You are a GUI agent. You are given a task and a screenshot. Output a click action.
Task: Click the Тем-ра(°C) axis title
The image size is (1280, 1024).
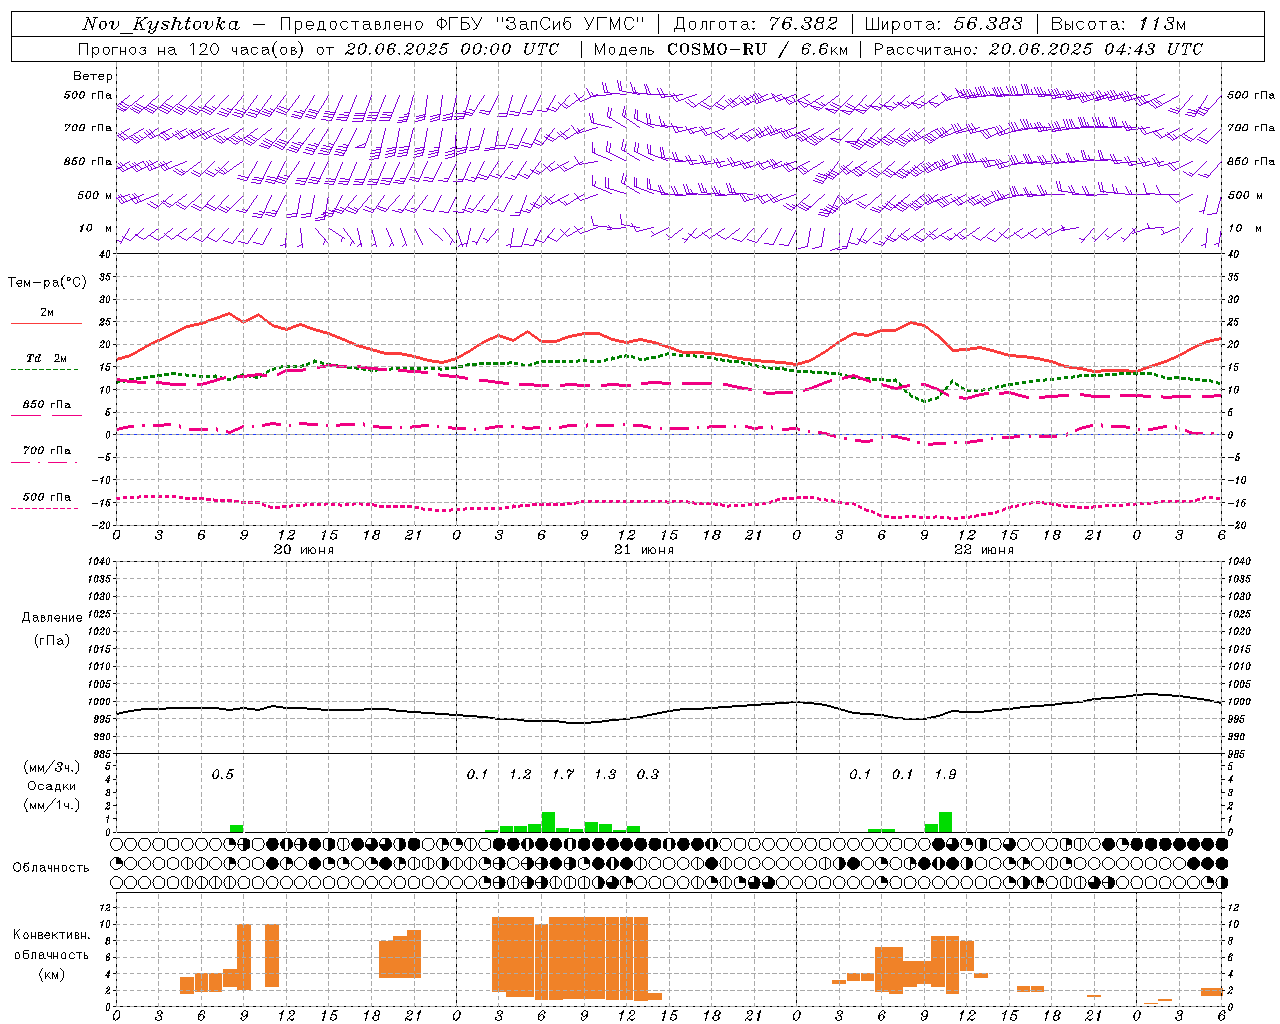click(47, 282)
